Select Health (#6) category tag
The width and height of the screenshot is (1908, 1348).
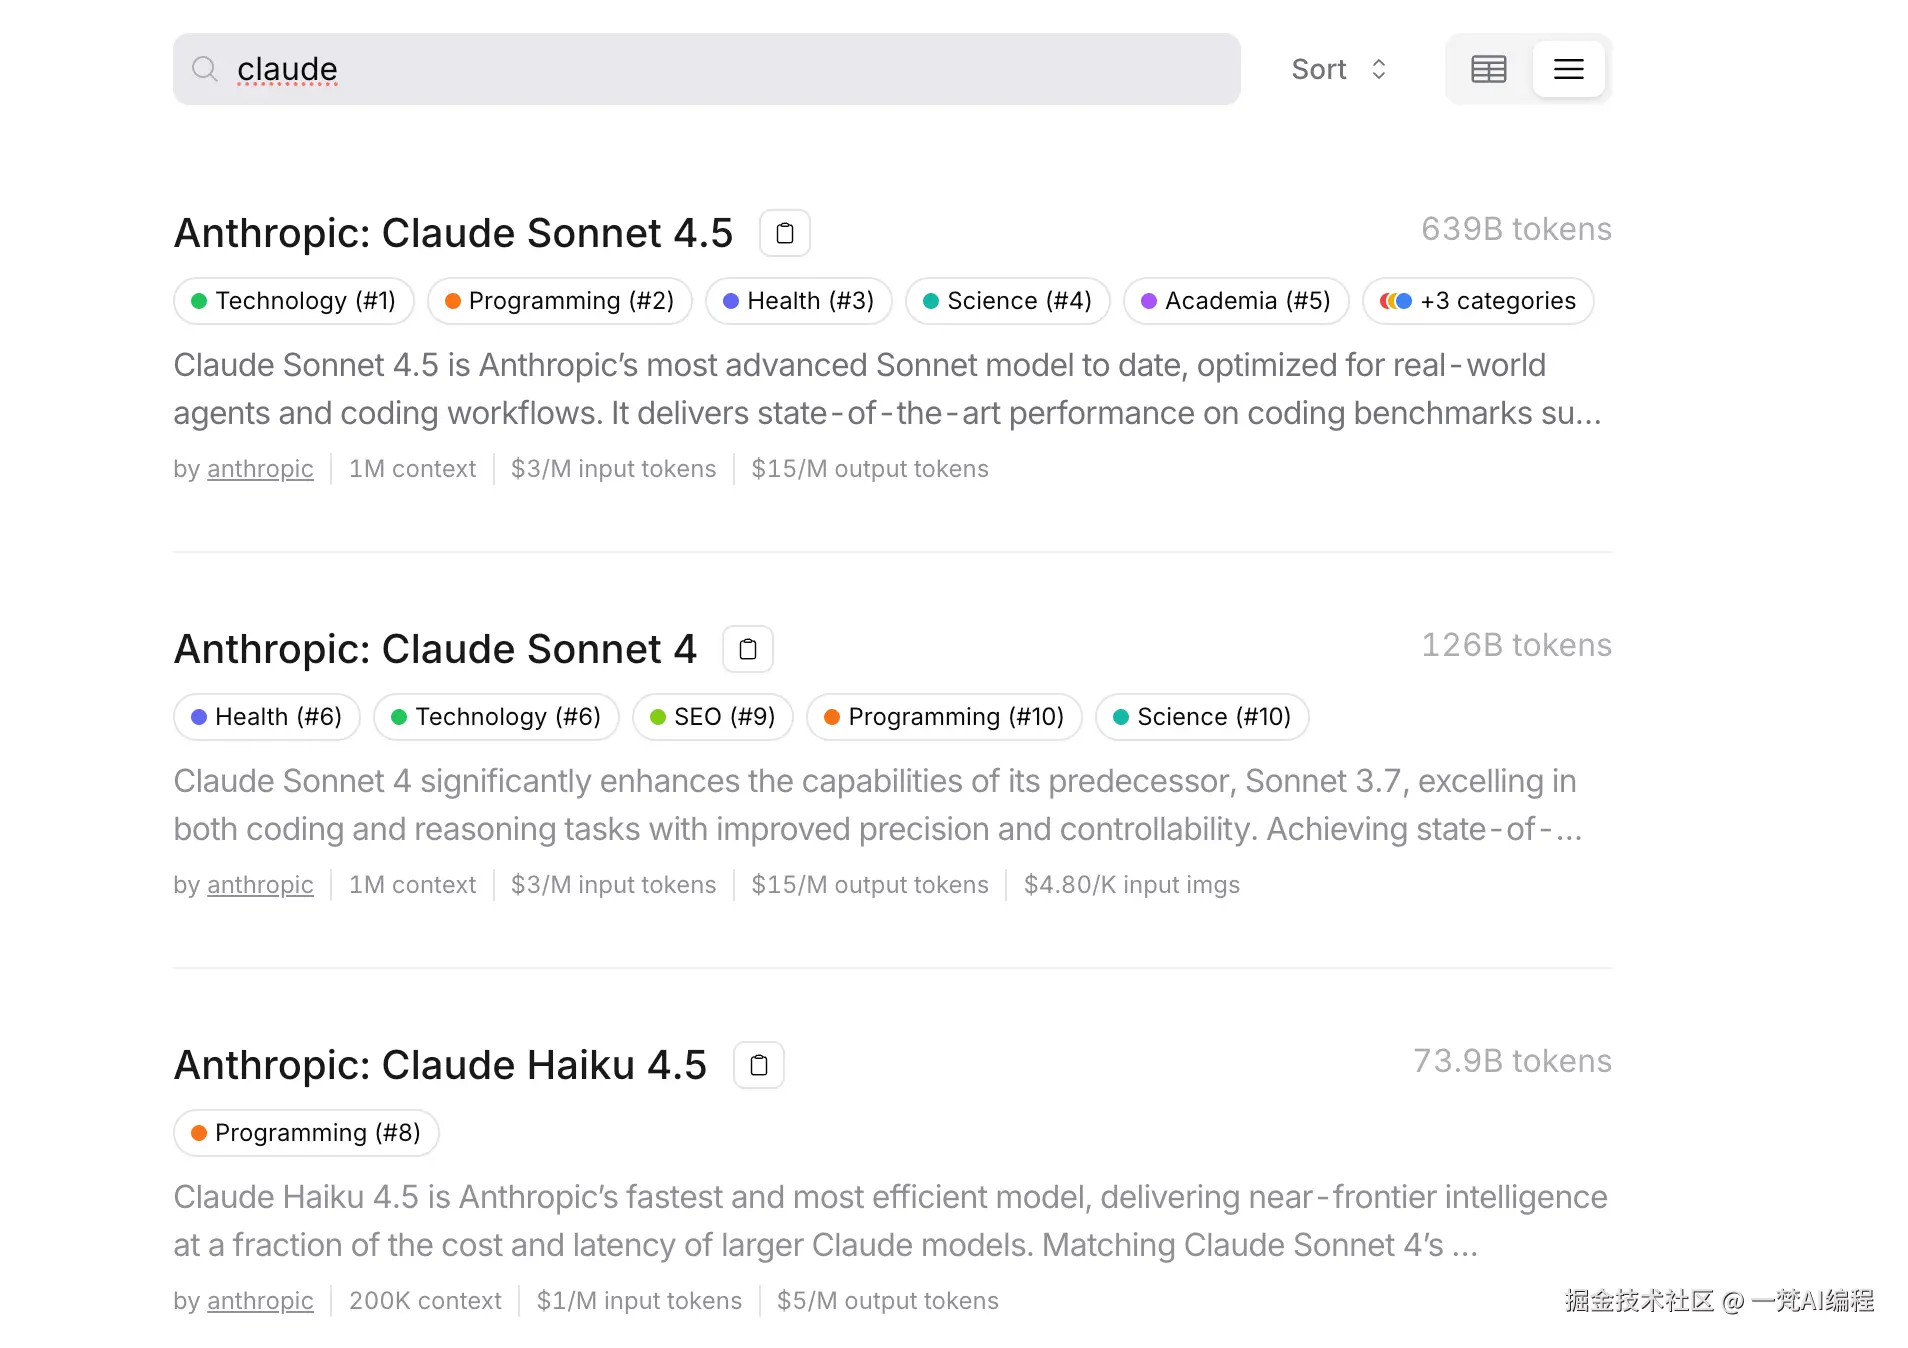pos(267,717)
